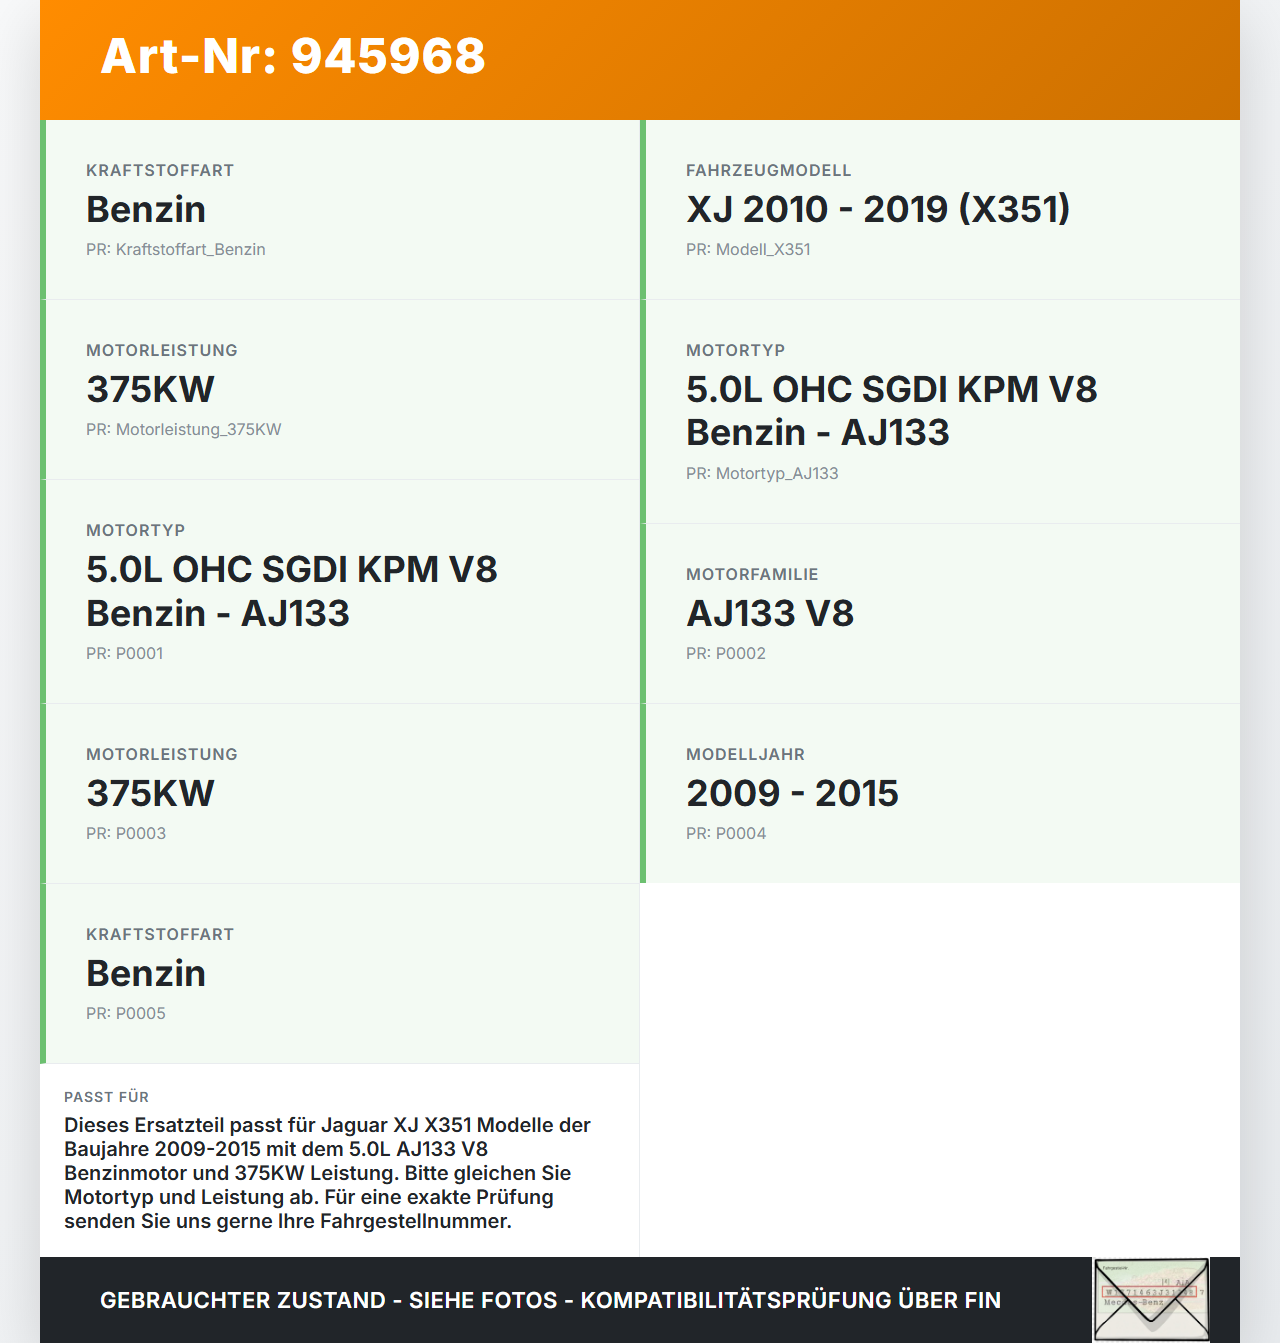
Task: Click the PR: Modell_X351 label
Action: point(748,249)
